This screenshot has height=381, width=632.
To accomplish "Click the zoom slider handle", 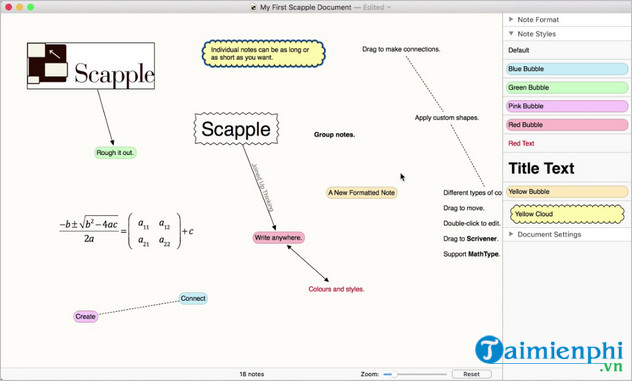I will click(394, 375).
